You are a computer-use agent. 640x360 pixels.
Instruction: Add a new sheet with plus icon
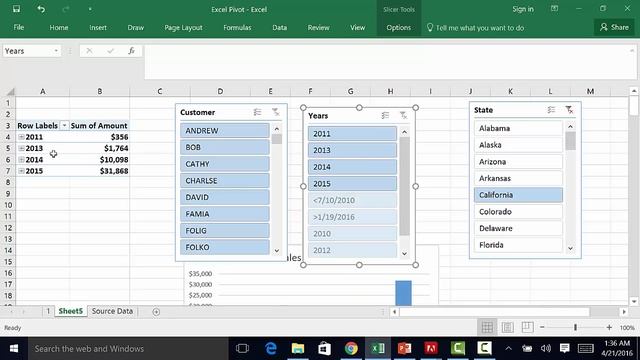pos(156,312)
